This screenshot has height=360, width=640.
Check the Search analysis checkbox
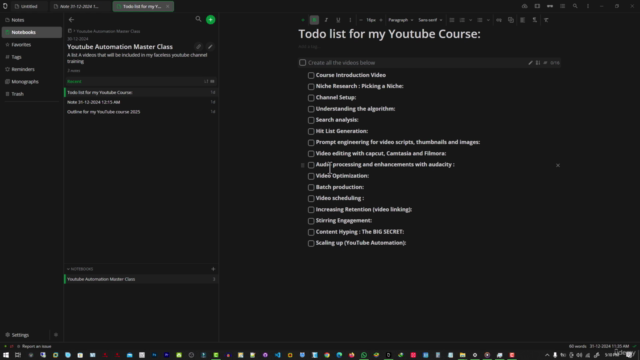point(311,120)
